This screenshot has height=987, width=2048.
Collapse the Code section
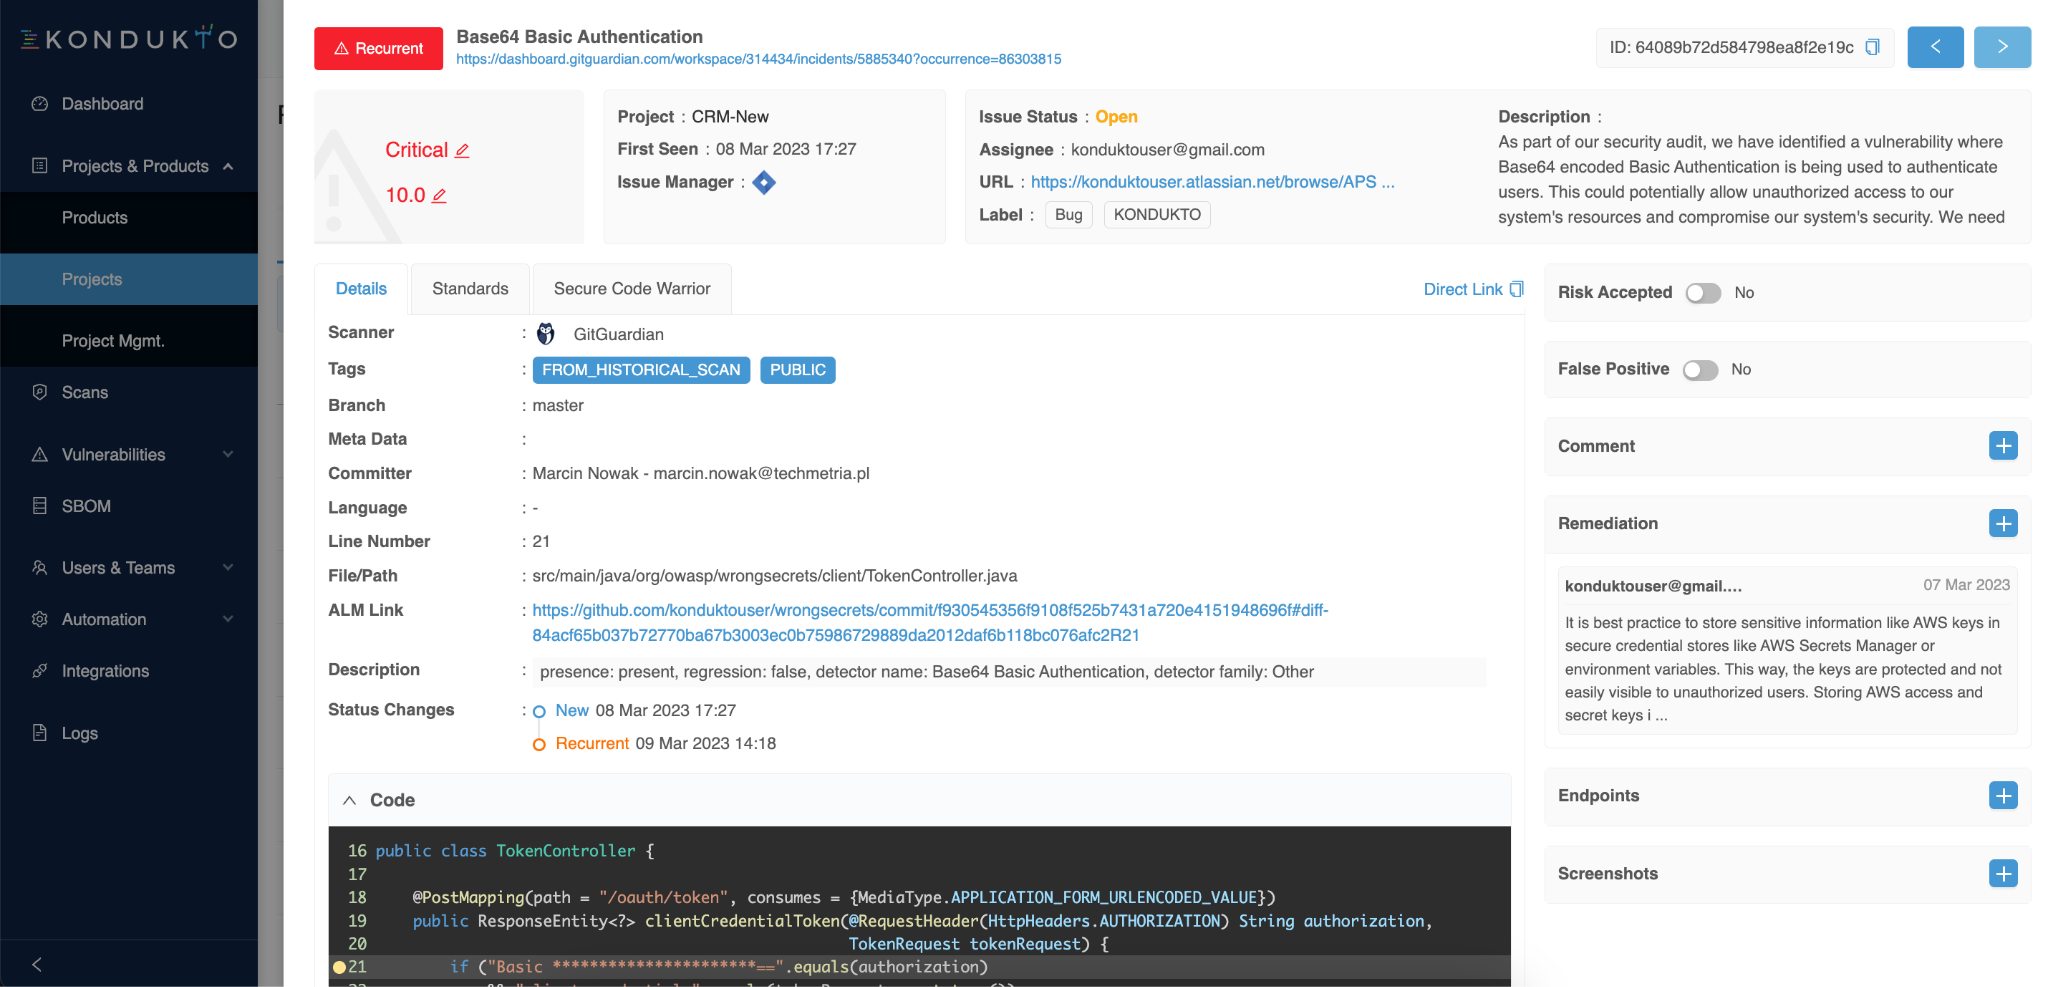tap(350, 800)
